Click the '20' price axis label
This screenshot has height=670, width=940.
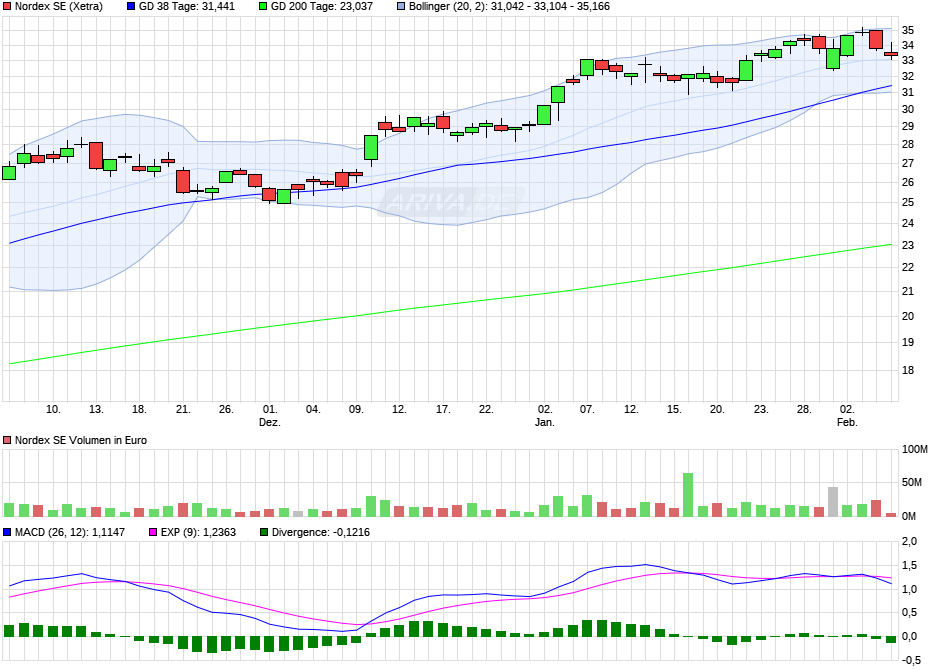pos(908,316)
